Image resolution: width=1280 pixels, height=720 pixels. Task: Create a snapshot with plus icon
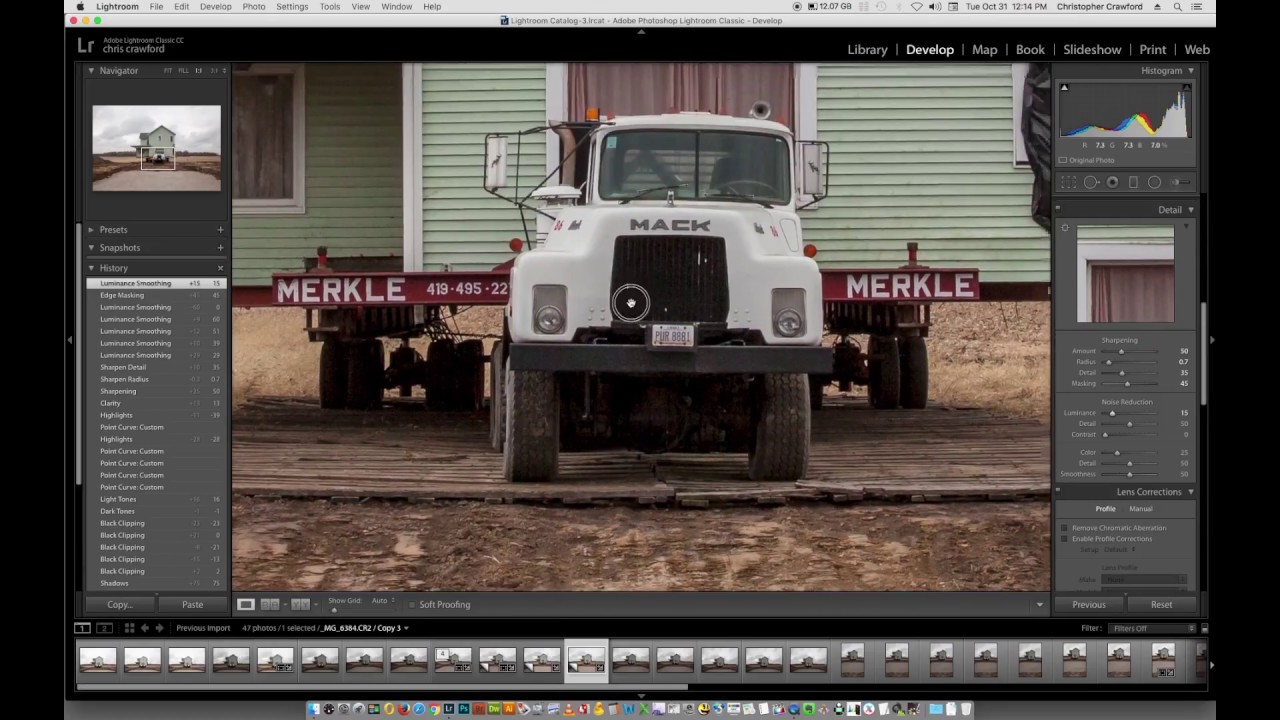click(220, 248)
